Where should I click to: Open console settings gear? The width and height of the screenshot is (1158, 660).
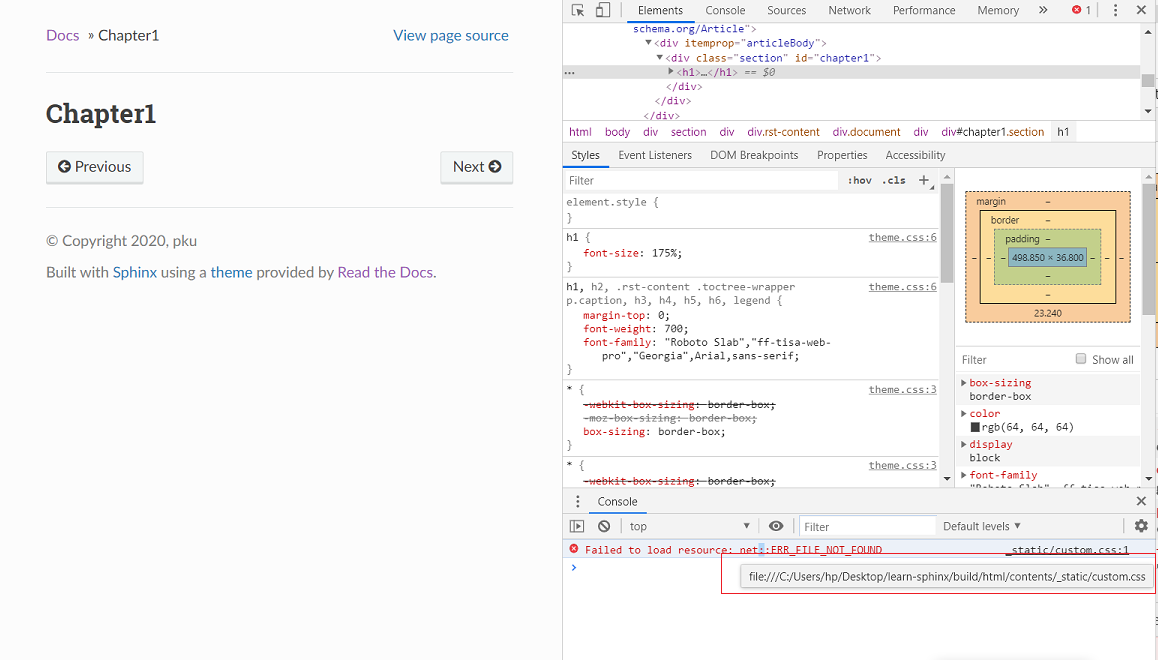pos(1141,526)
